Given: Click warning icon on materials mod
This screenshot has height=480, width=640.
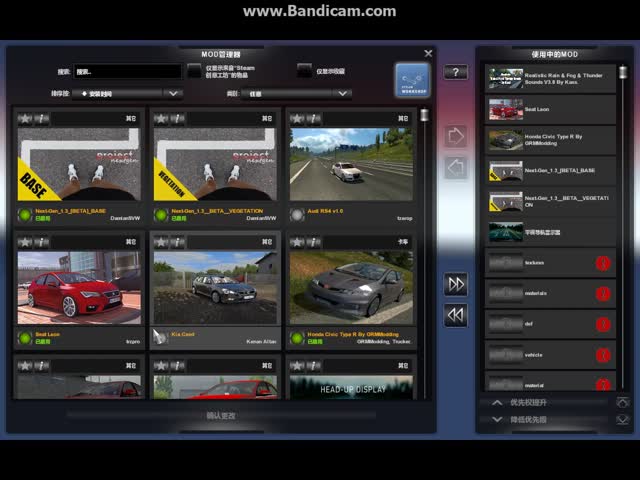Looking at the screenshot, I should pos(603,293).
